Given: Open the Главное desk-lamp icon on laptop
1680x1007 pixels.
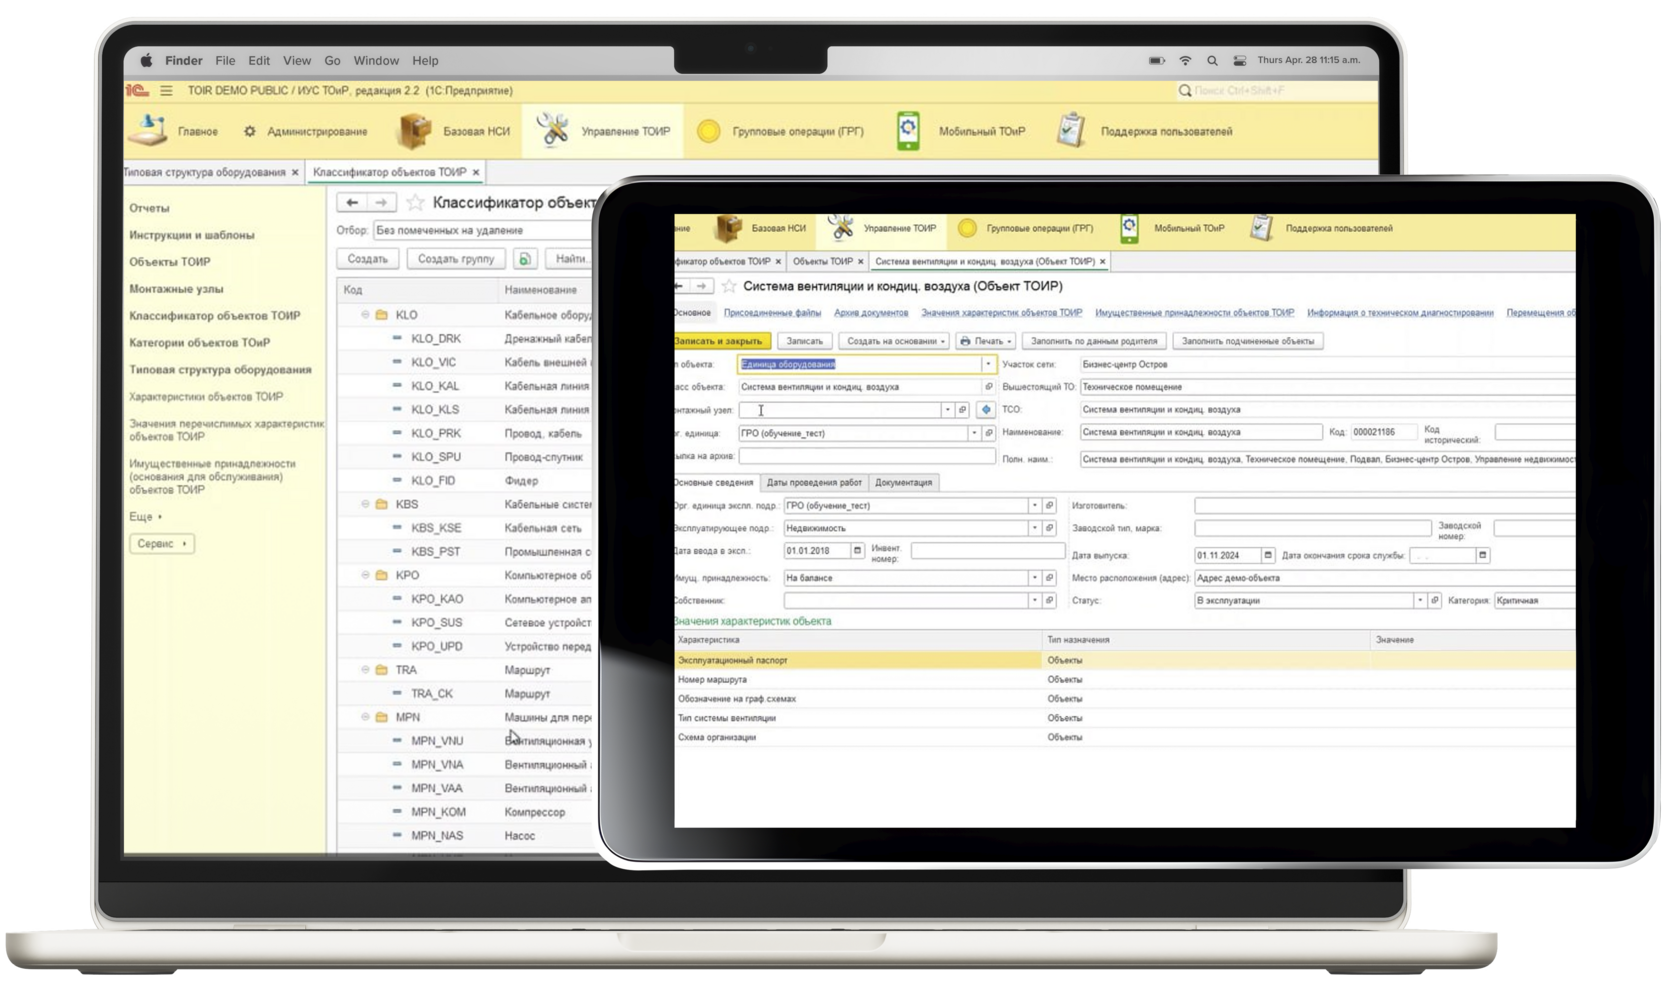Looking at the screenshot, I should (x=147, y=130).
